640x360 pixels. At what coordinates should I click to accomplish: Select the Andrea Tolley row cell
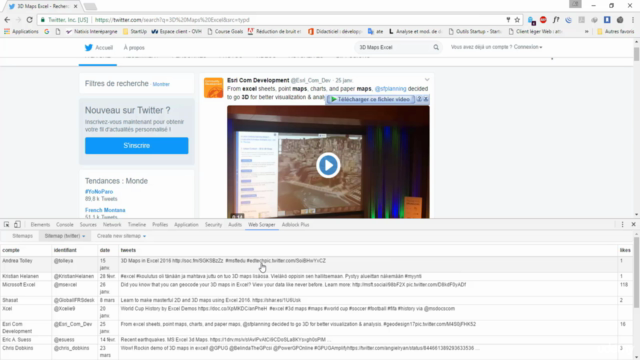(x=26, y=264)
